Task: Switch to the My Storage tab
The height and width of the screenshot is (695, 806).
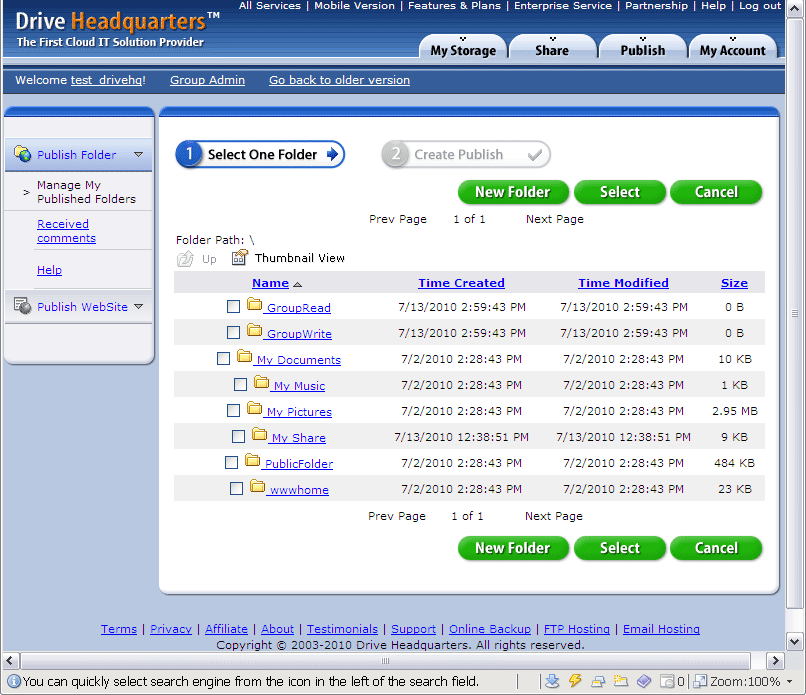Action: (463, 50)
